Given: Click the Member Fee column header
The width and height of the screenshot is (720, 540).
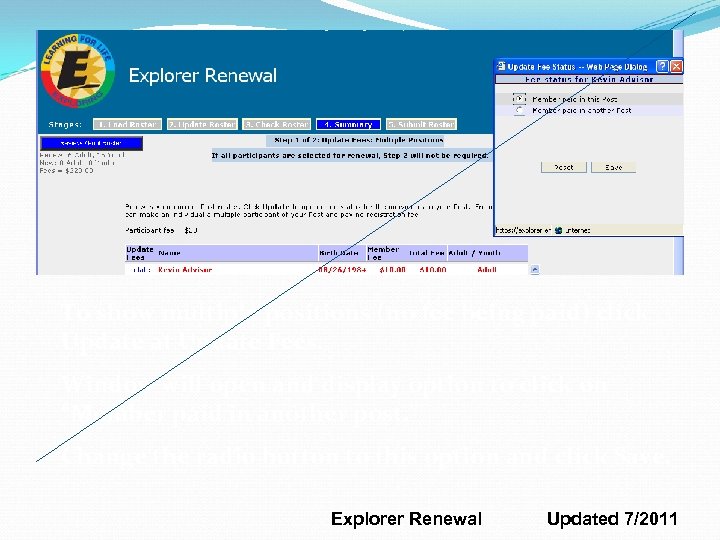Looking at the screenshot, I should 383,253.
